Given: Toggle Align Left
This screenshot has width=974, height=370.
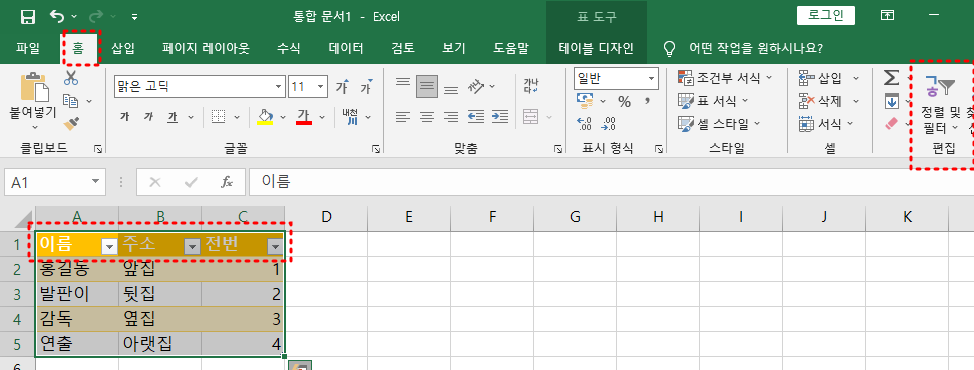Looking at the screenshot, I should click(x=403, y=117).
